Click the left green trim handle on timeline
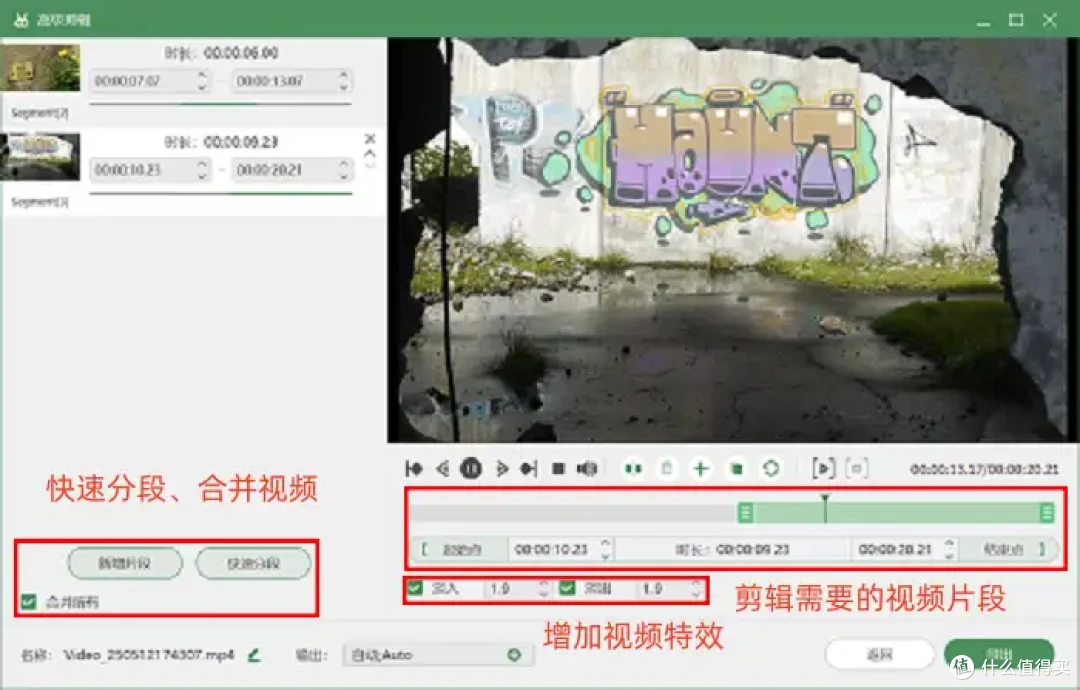The height and width of the screenshot is (690, 1080). point(745,512)
